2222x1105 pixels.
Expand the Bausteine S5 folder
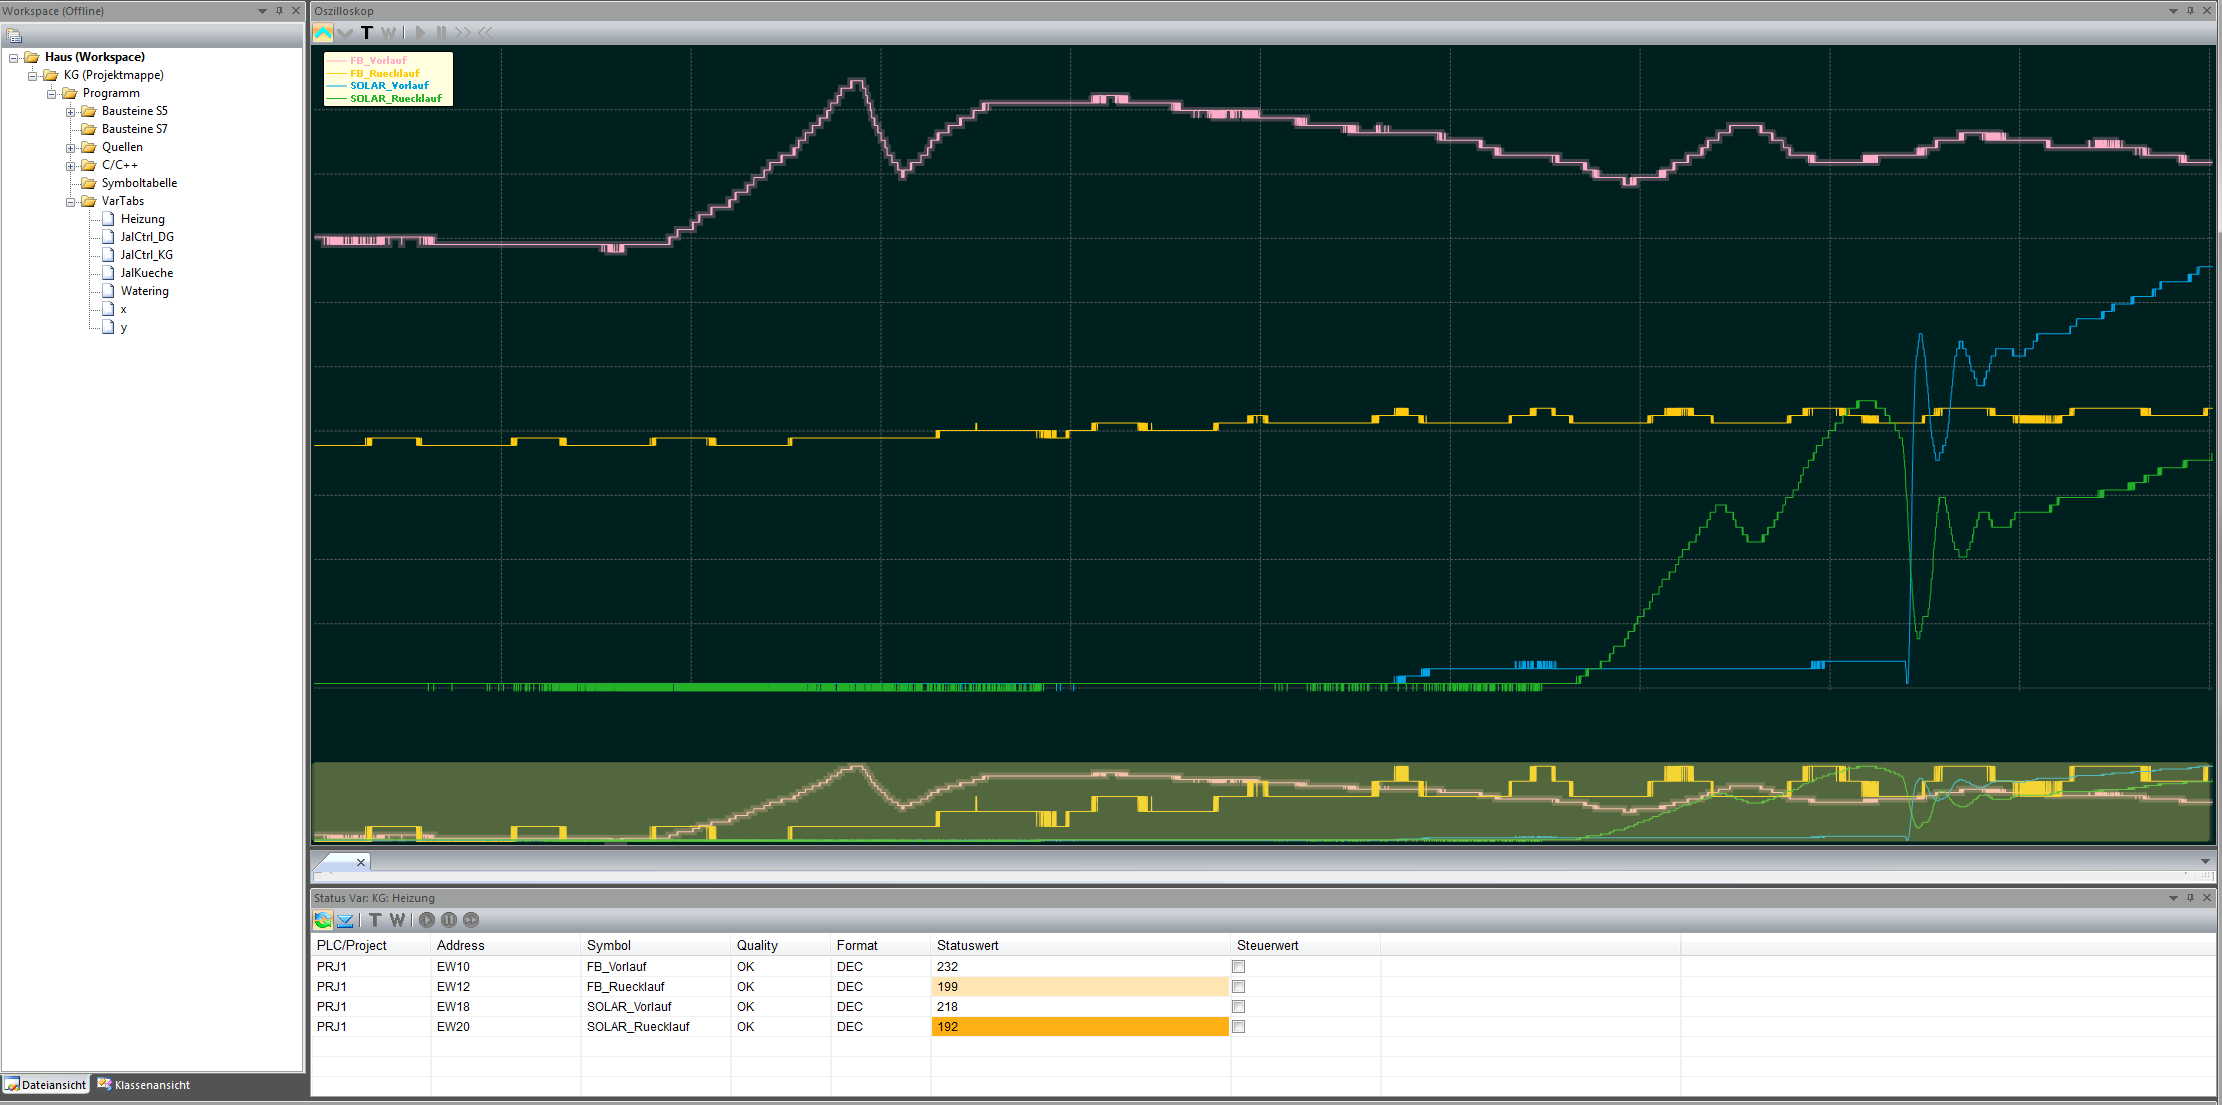pyautogui.click(x=71, y=112)
